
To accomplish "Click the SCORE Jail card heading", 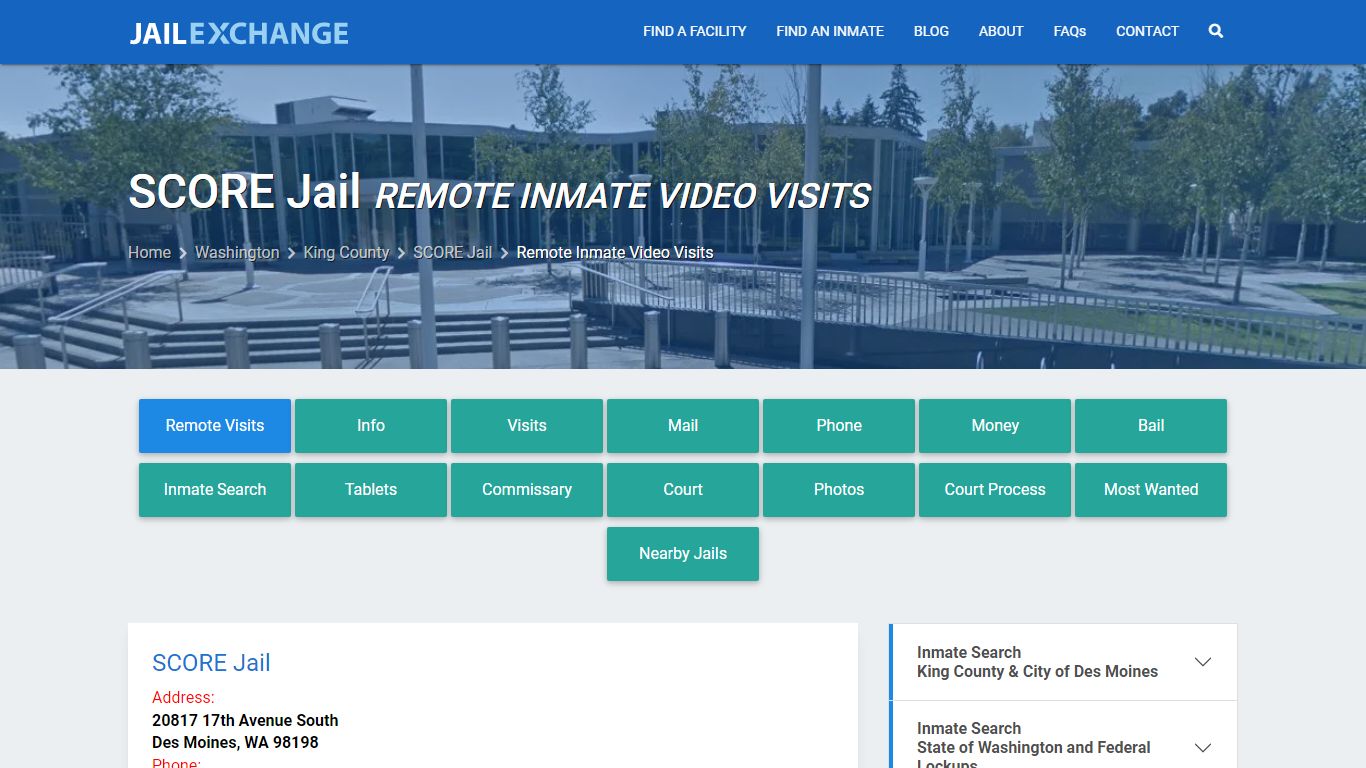I will pyautogui.click(x=211, y=663).
